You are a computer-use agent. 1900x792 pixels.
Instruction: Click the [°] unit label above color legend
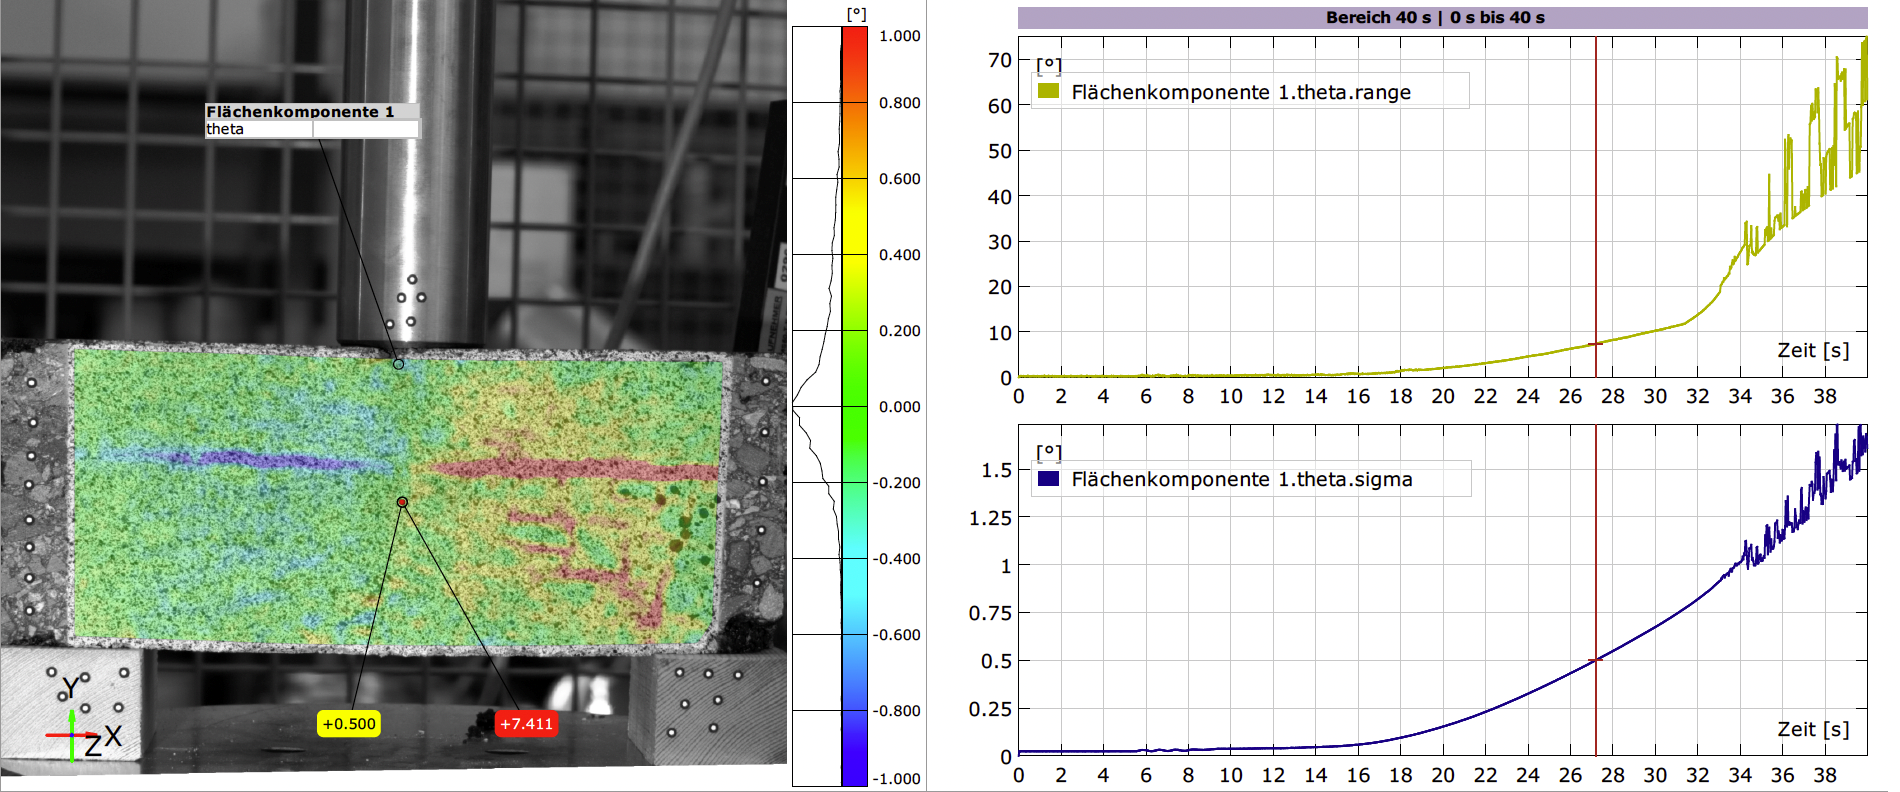click(x=856, y=14)
